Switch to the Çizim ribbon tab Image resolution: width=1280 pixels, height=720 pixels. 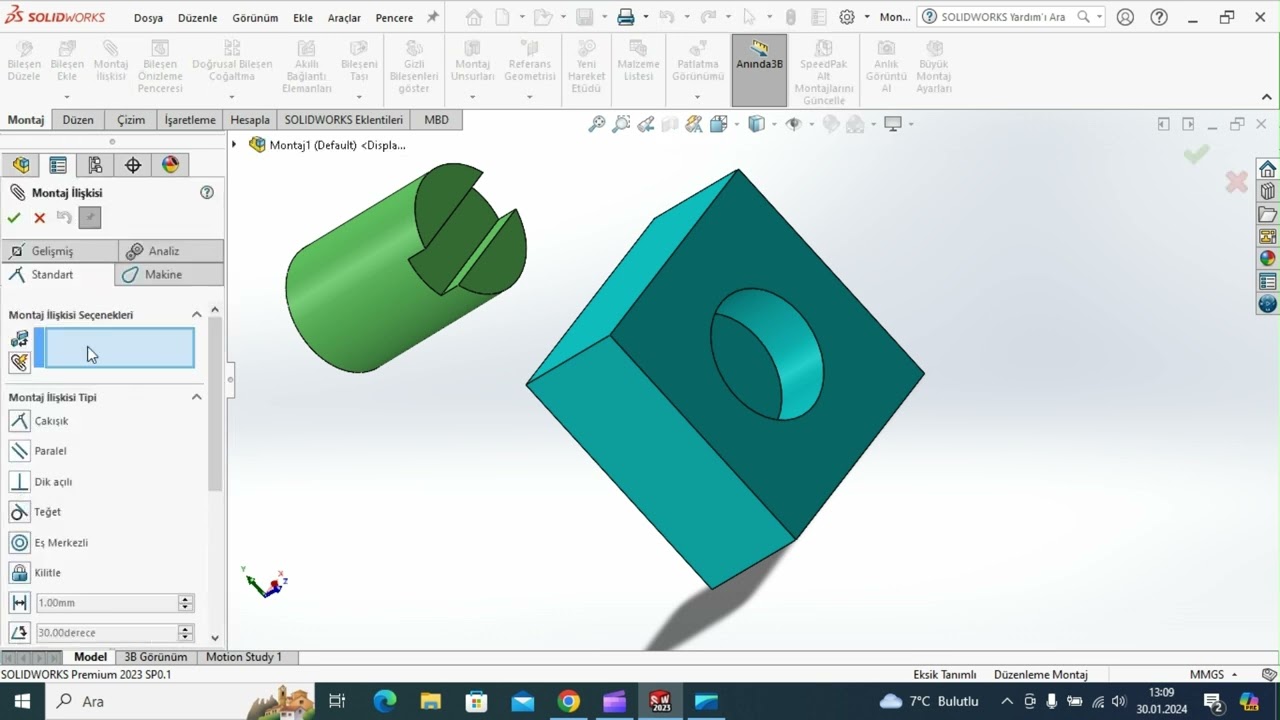tap(131, 120)
